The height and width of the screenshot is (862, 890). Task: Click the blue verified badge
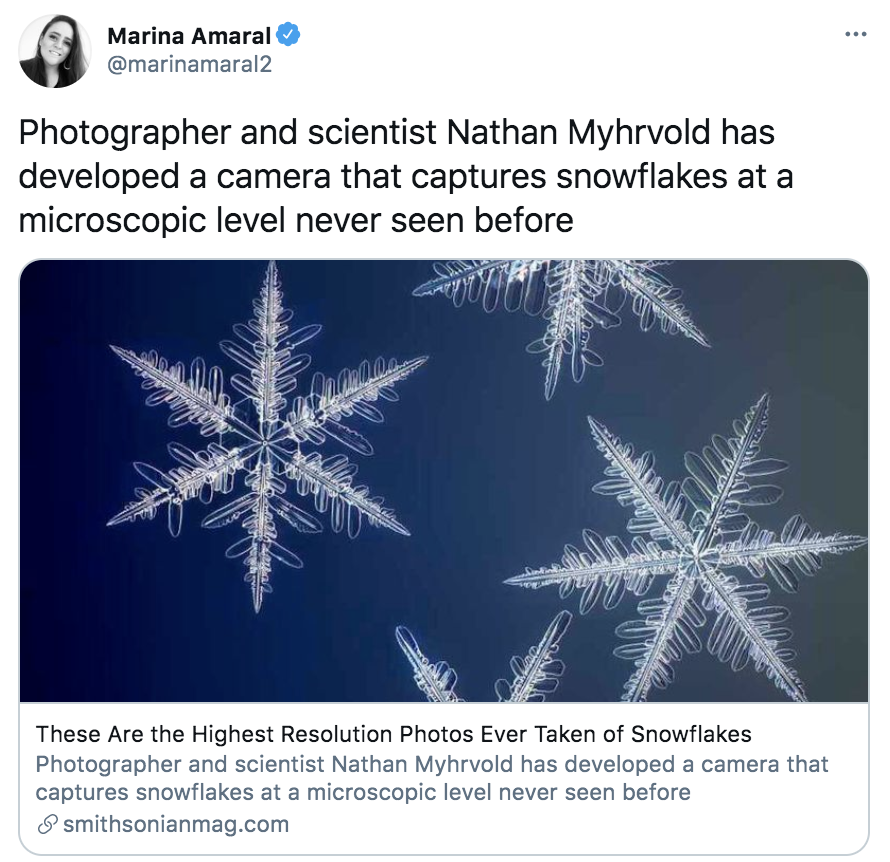pos(289,36)
